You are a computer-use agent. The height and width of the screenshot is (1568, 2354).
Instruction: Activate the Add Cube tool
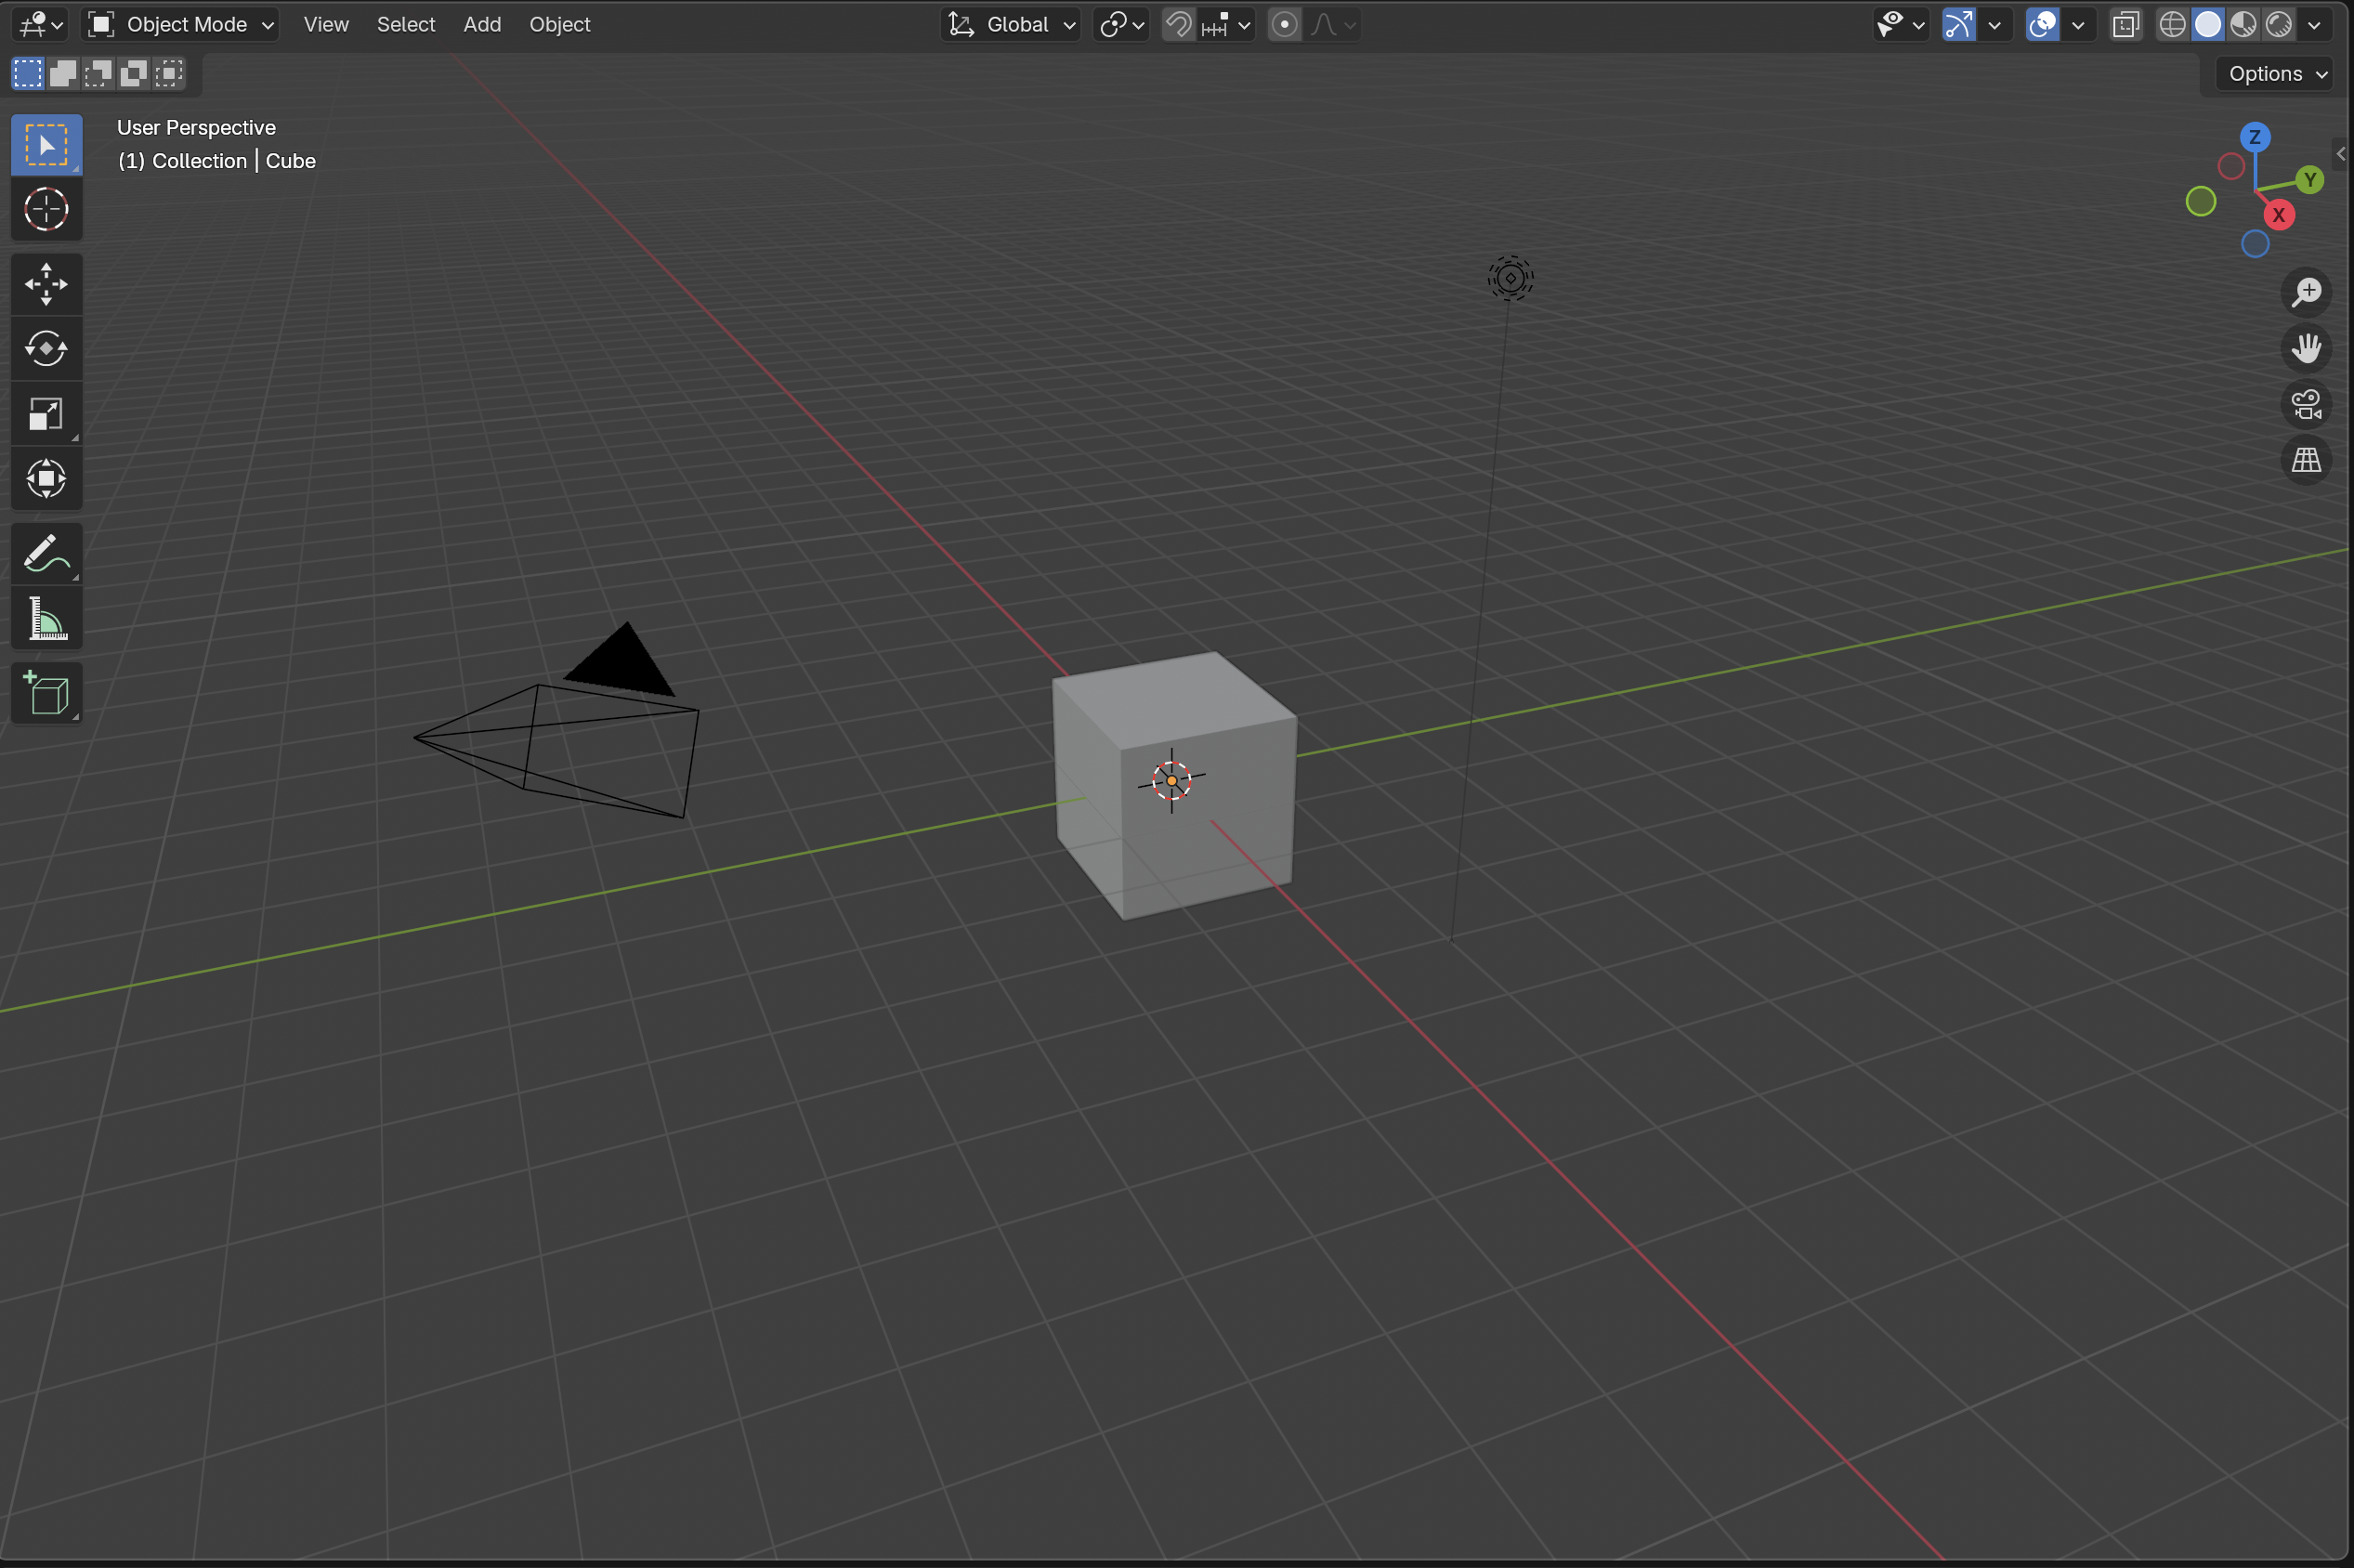tap(46, 693)
